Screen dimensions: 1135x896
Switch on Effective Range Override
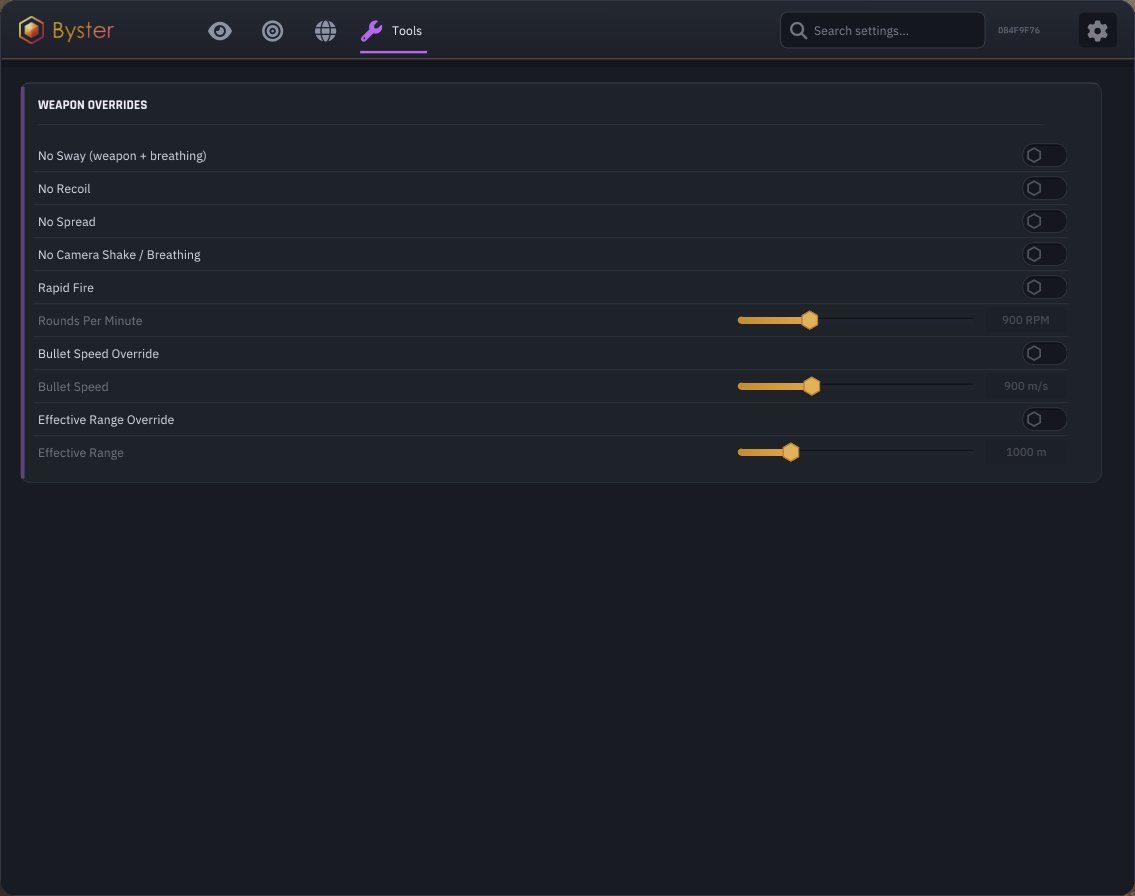pos(1044,419)
